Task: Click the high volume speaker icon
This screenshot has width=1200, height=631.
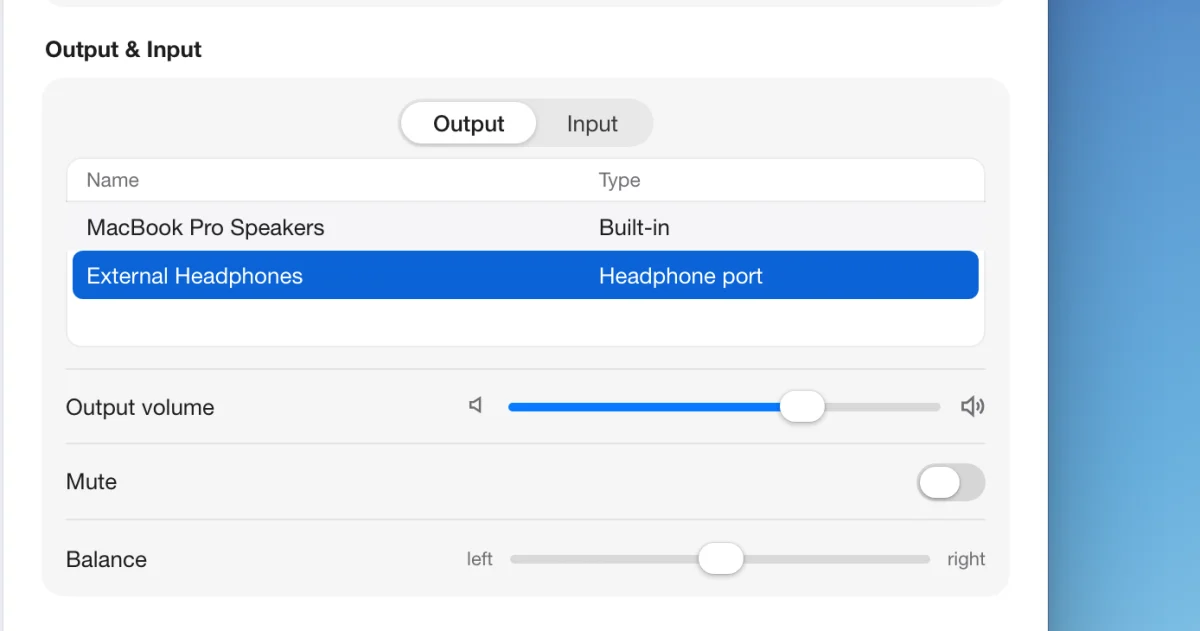Action: (972, 406)
